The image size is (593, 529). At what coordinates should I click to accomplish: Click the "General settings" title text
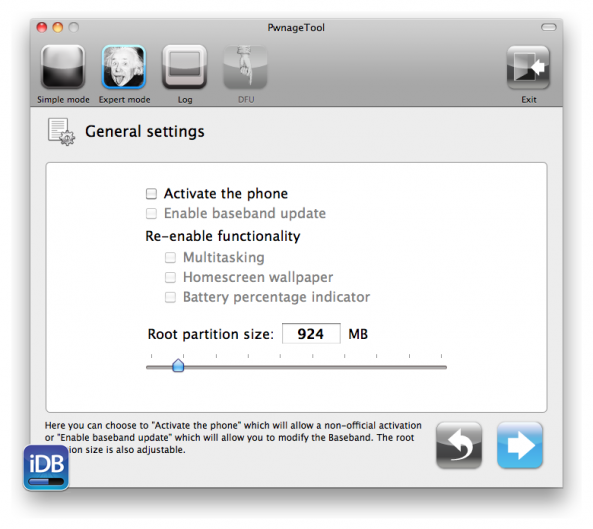pyautogui.click(x=144, y=132)
